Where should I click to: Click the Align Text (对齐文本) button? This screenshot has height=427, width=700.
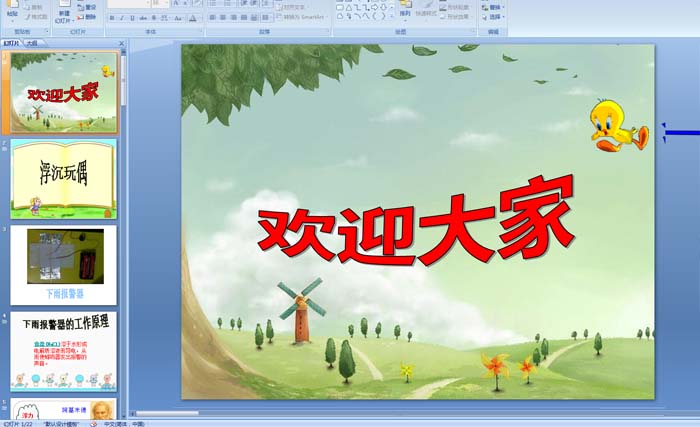pyautogui.click(x=292, y=7)
